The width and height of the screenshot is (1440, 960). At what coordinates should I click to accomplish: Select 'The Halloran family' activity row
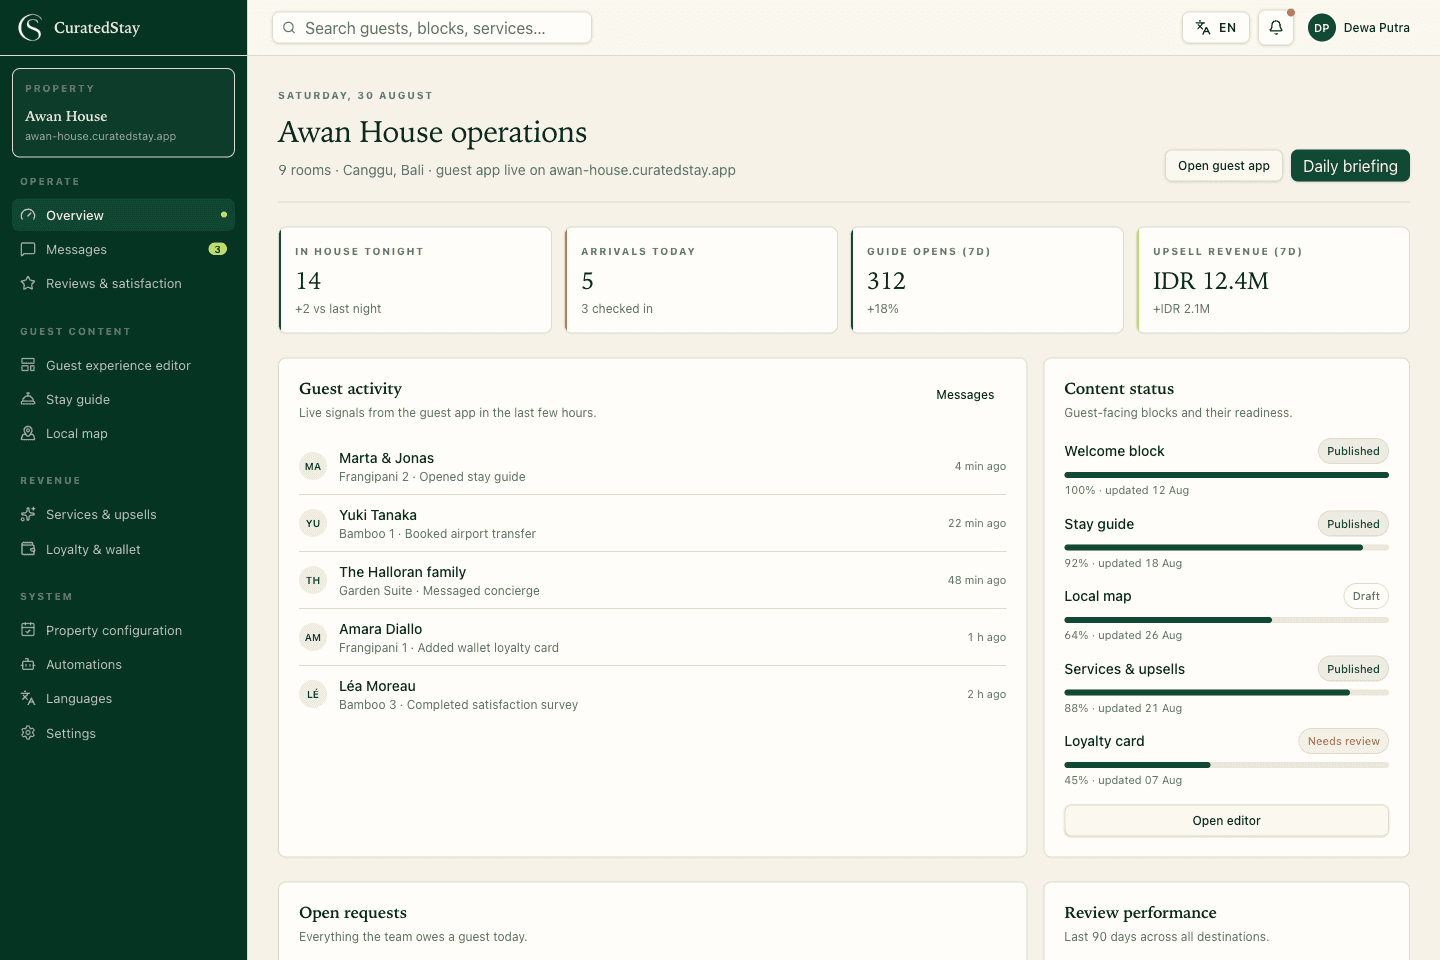click(652, 580)
